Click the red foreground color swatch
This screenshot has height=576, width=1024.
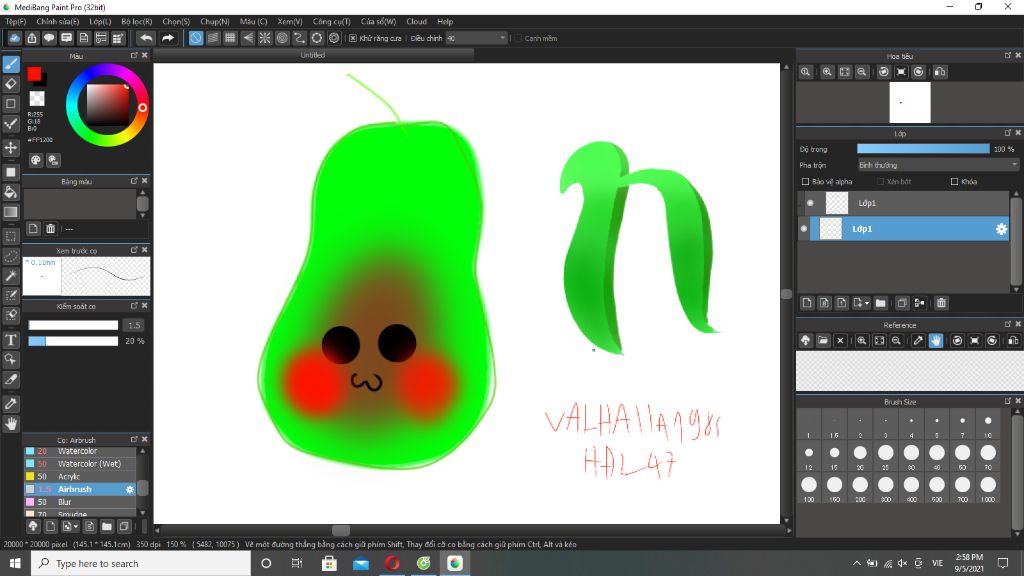point(34,74)
